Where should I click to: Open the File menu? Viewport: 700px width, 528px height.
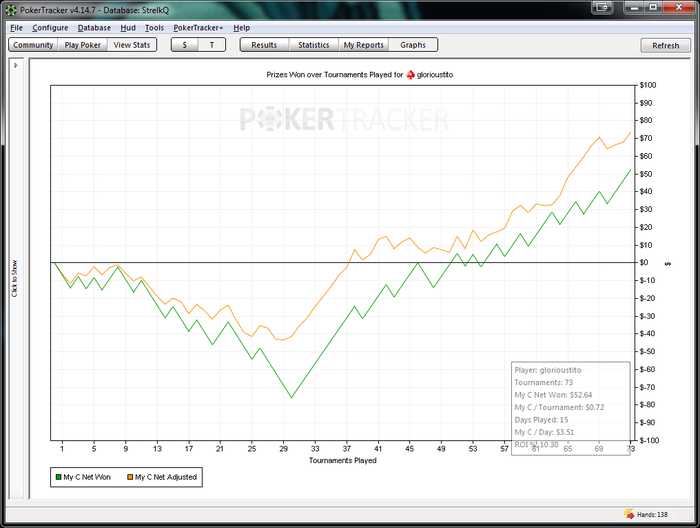tap(17, 28)
